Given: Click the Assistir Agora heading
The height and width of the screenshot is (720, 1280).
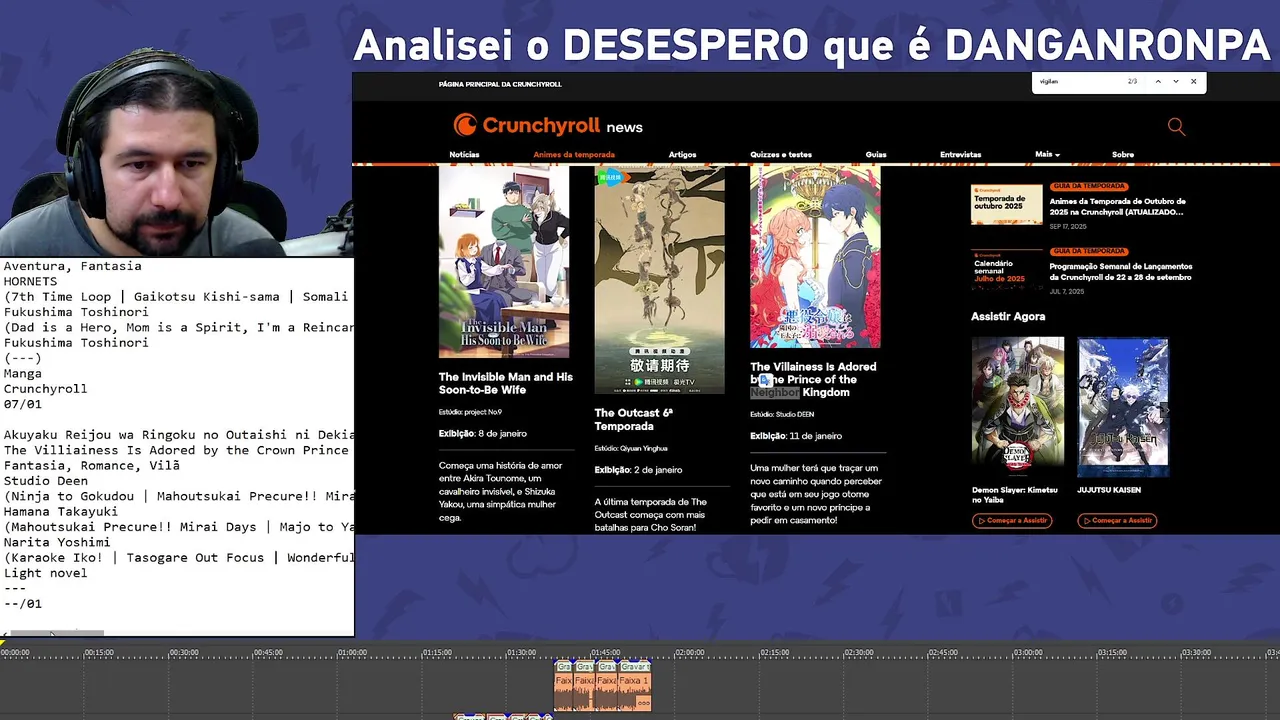Looking at the screenshot, I should pos(1008,316).
